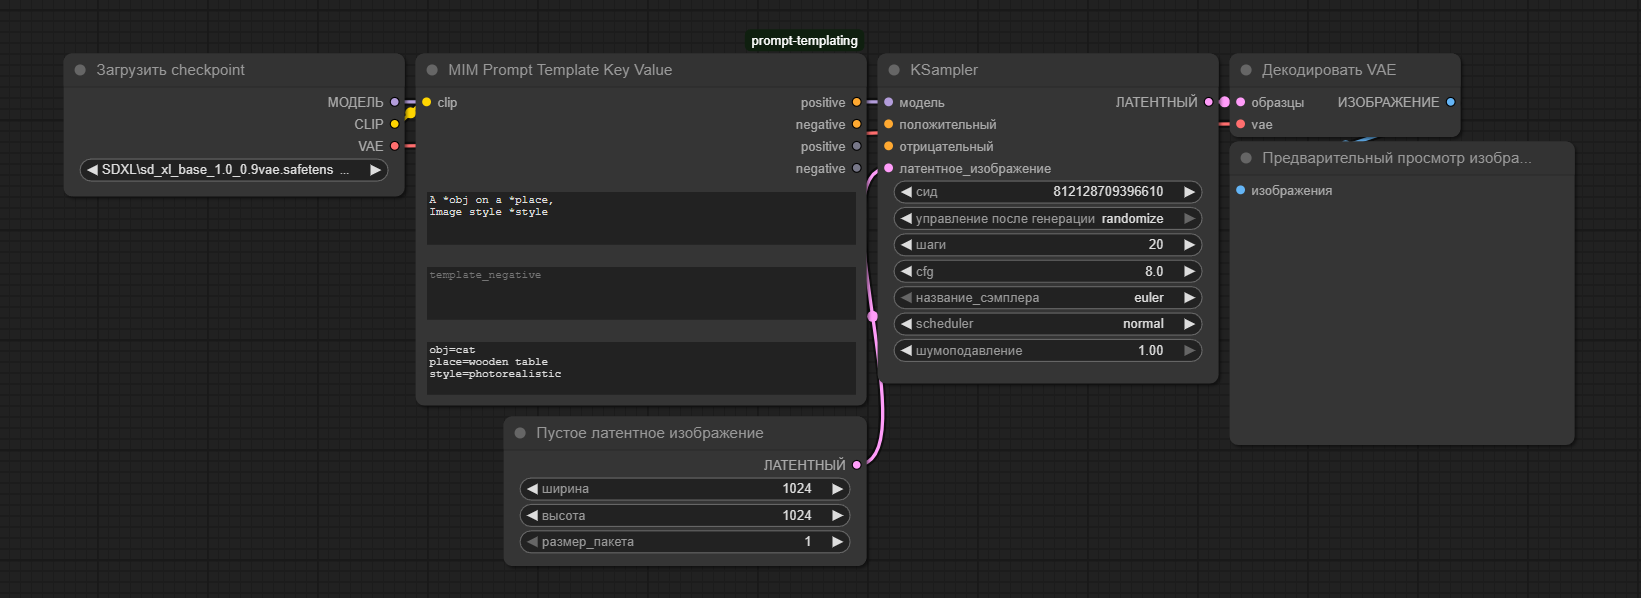Screen dimensions: 1641x598
Task: Increase размер_пакета with right arrow
Action: 838,542
